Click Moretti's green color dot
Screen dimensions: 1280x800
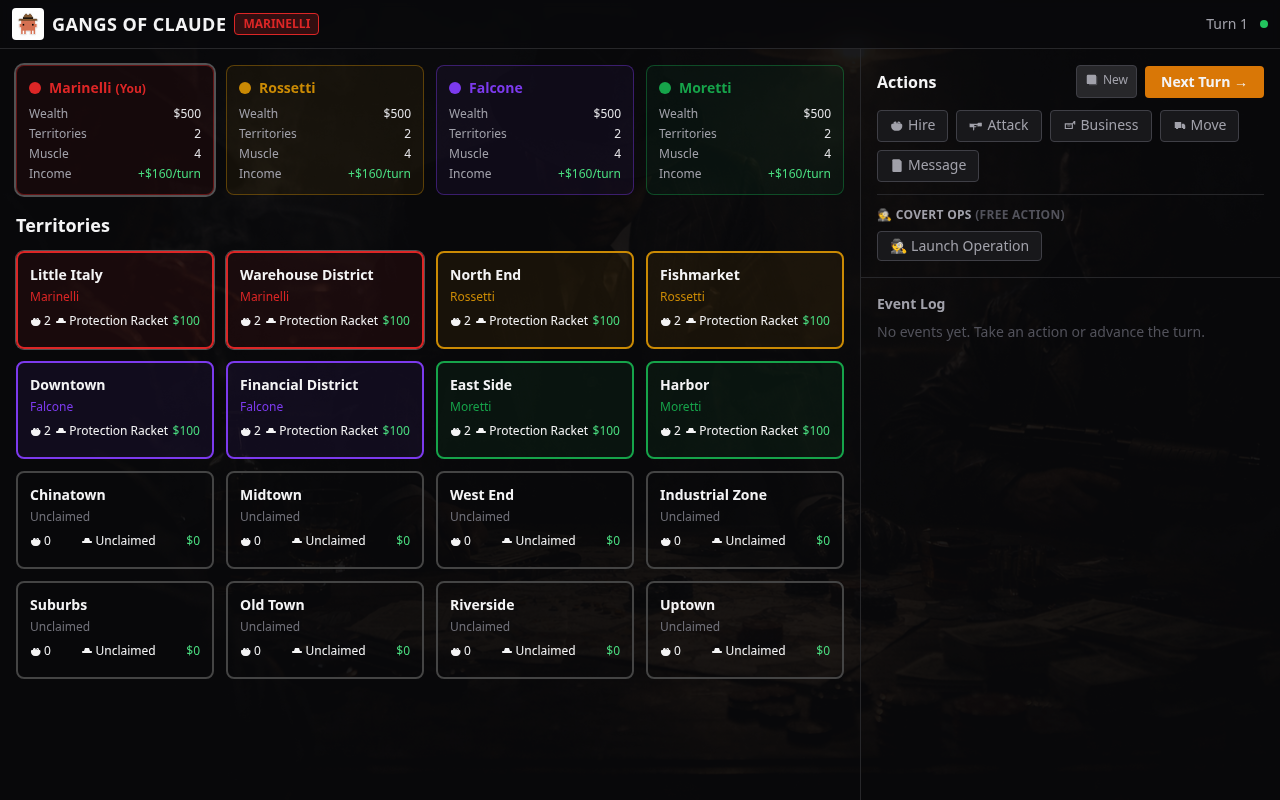pyautogui.click(x=665, y=88)
